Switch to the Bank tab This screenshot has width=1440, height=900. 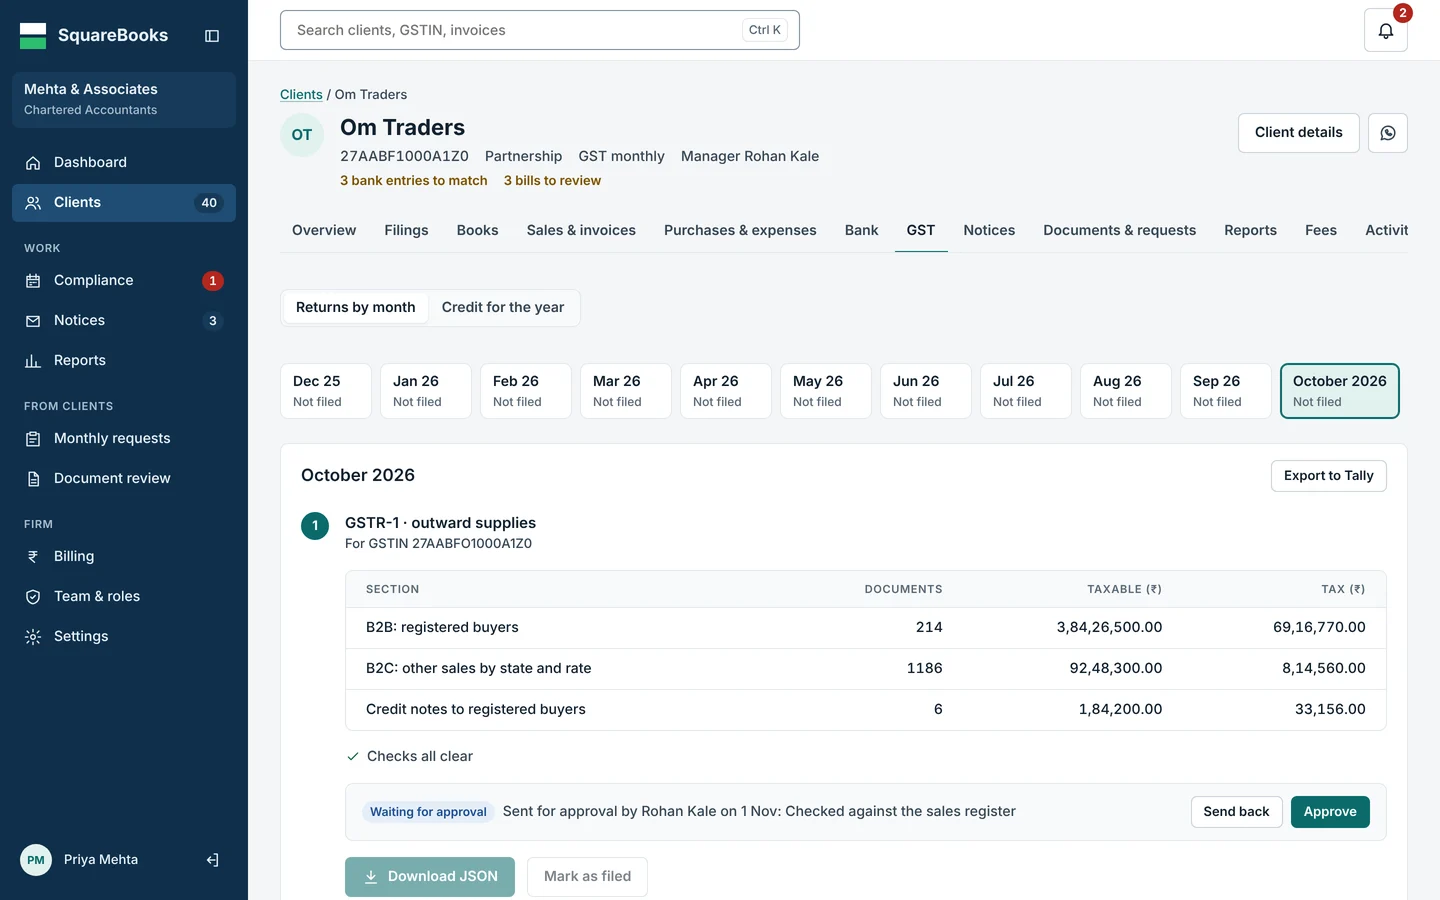click(x=861, y=230)
